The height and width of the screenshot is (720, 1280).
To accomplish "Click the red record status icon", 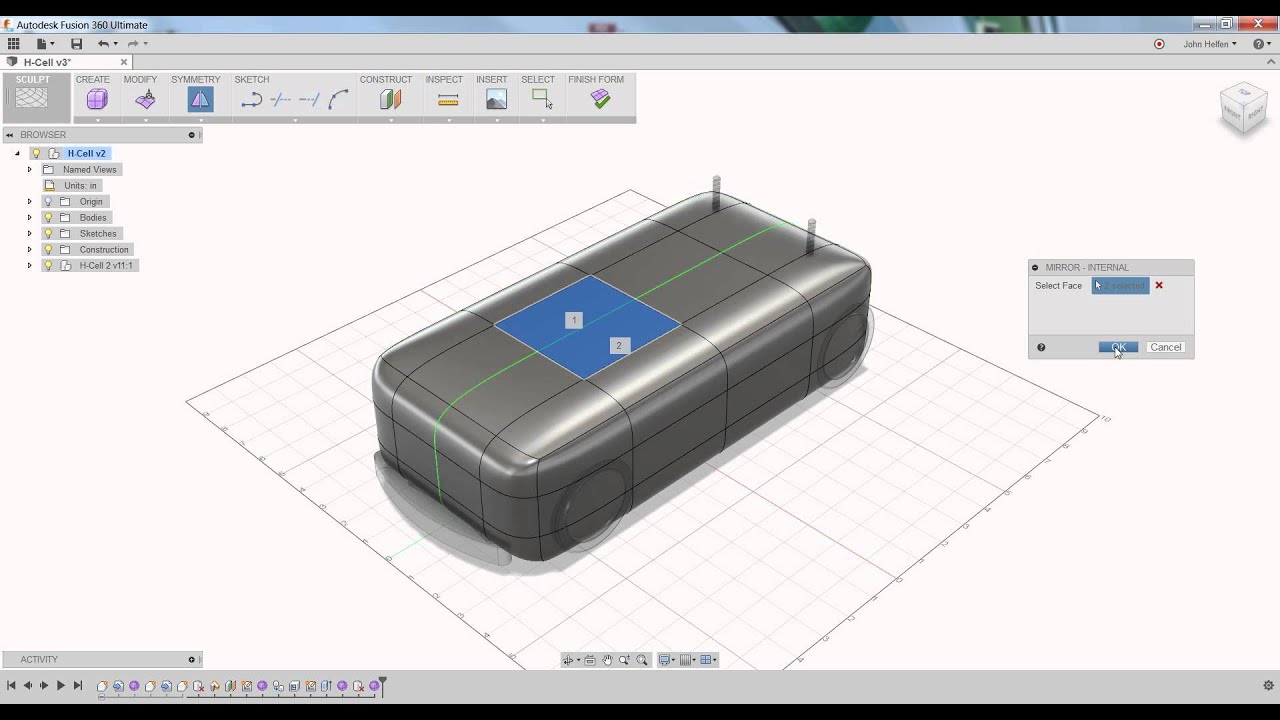I will pos(1159,44).
